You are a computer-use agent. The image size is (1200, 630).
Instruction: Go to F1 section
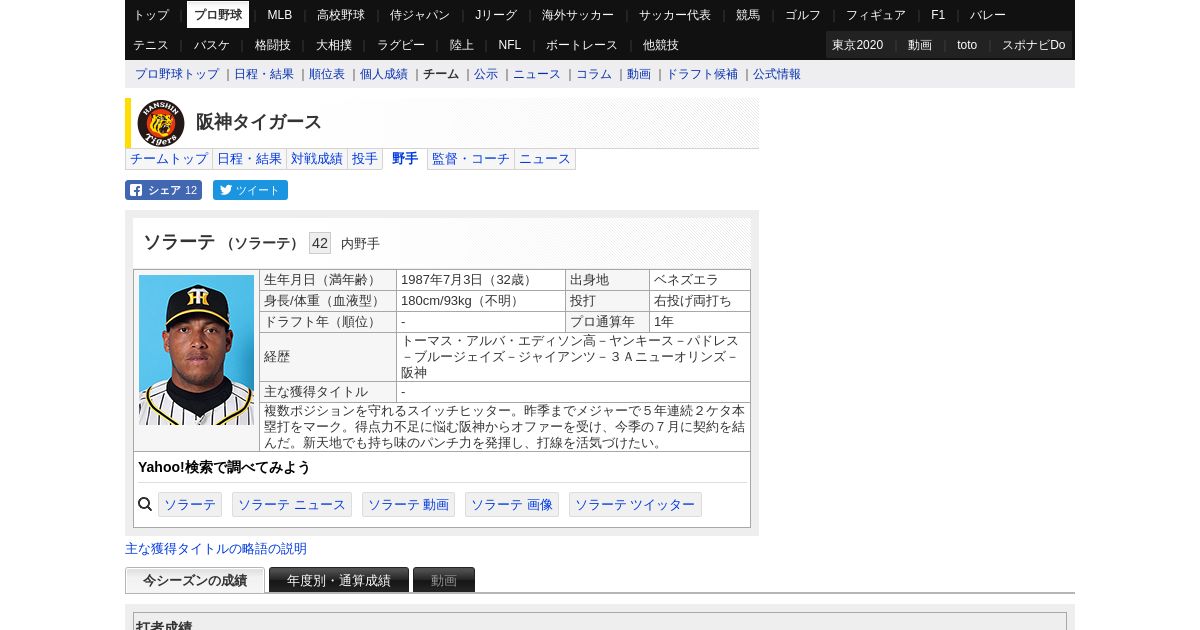pyautogui.click(x=938, y=15)
